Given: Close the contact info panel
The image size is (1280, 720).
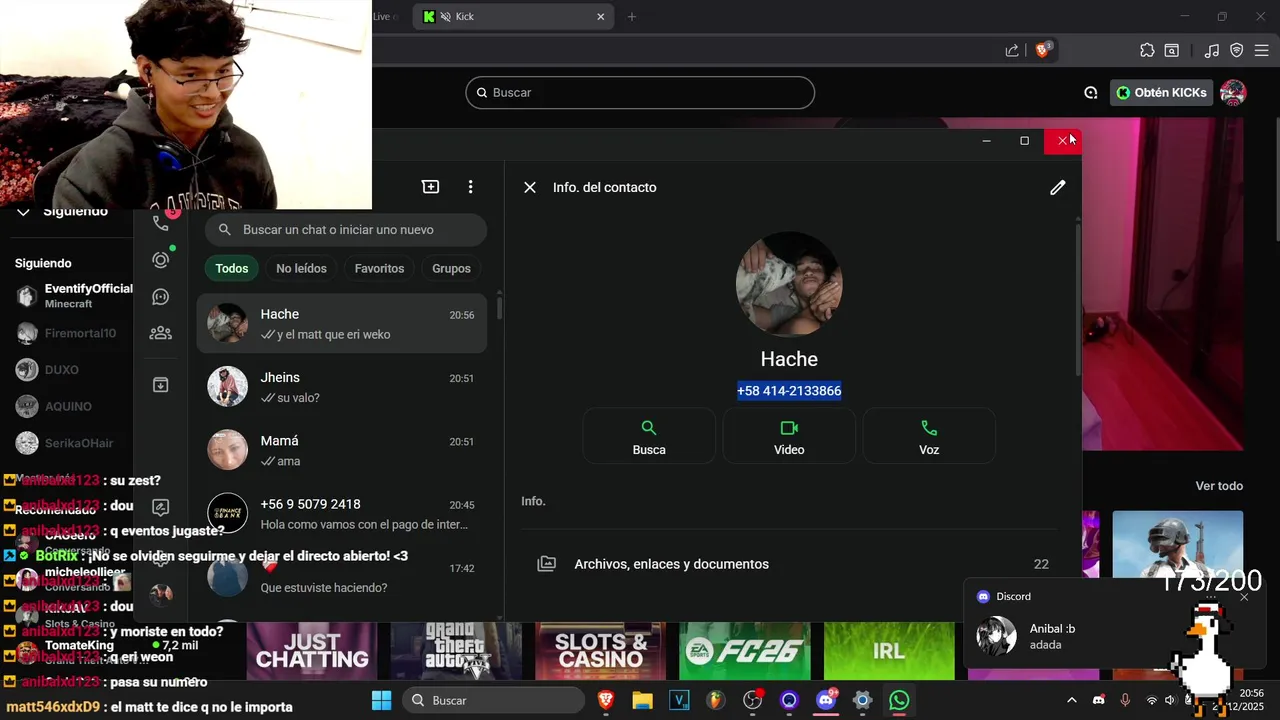Looking at the screenshot, I should (530, 187).
